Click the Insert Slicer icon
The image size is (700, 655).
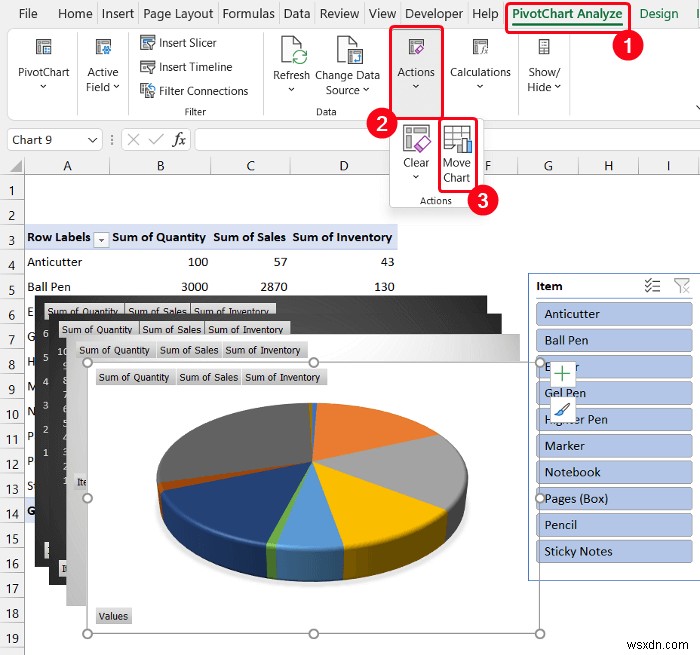(x=147, y=43)
